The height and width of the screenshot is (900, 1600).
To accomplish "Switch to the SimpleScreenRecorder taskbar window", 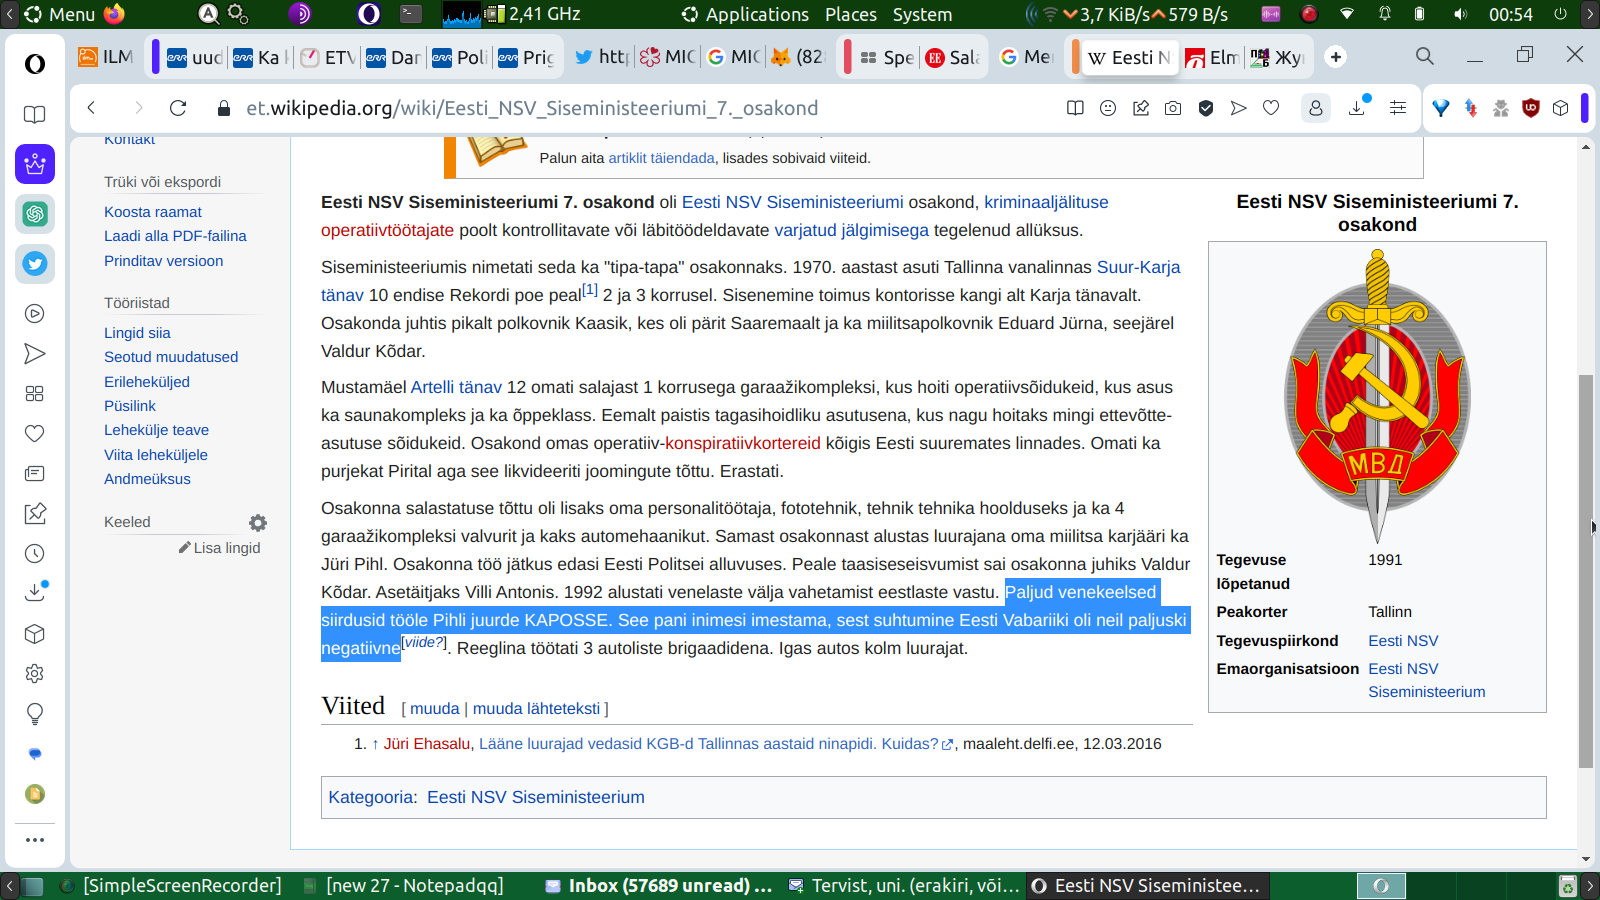I will [x=171, y=886].
